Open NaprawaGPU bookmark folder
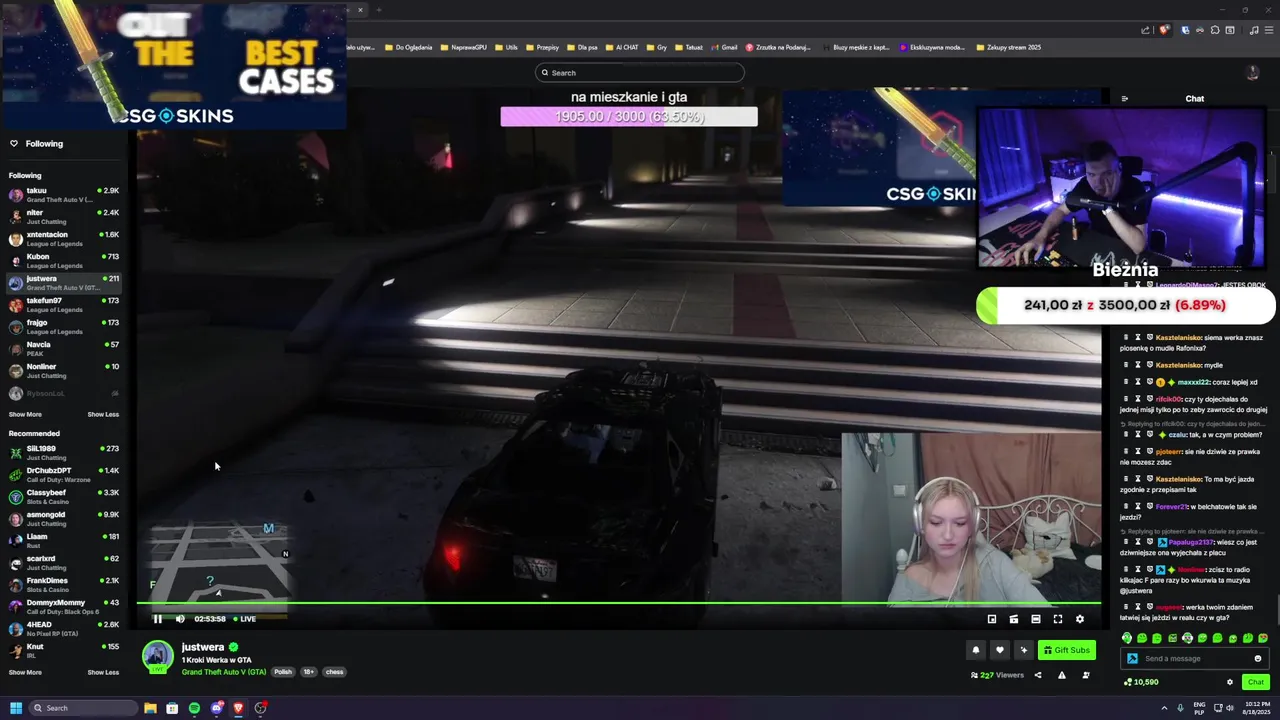 coord(464,47)
